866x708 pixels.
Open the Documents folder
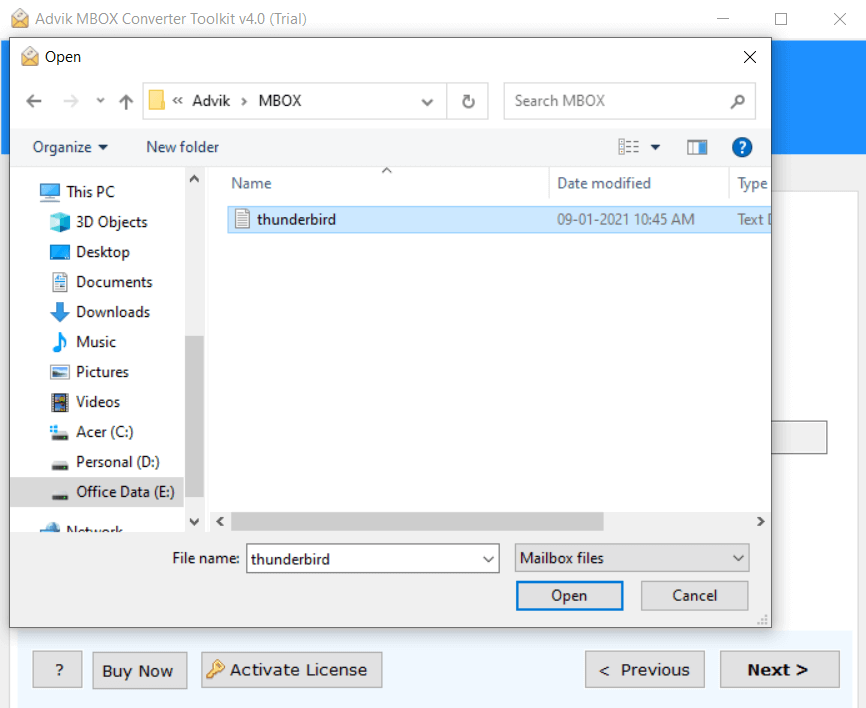point(101,282)
